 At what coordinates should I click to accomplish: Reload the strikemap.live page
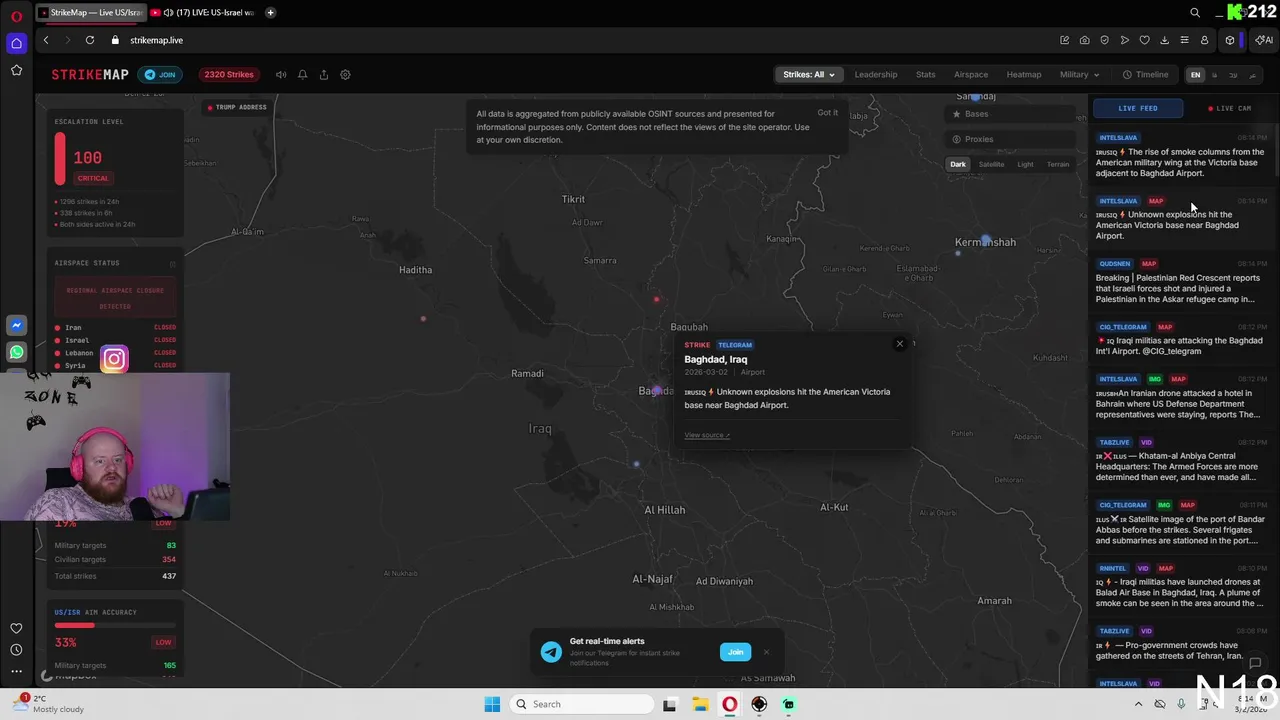[90, 40]
